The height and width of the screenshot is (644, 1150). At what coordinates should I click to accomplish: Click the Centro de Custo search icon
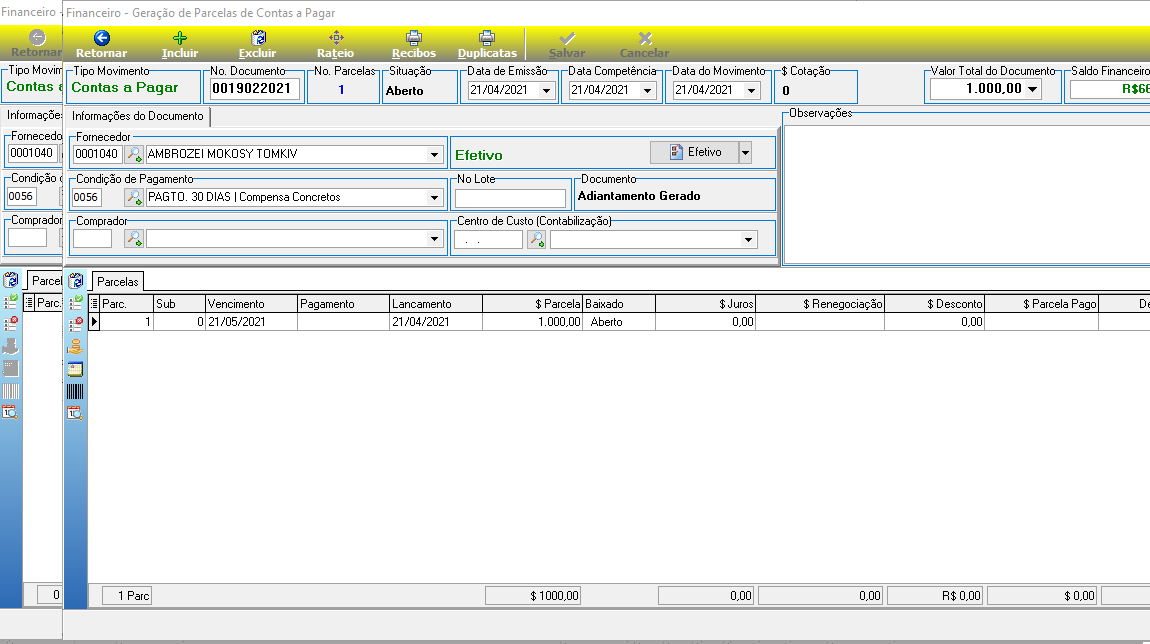click(537, 239)
